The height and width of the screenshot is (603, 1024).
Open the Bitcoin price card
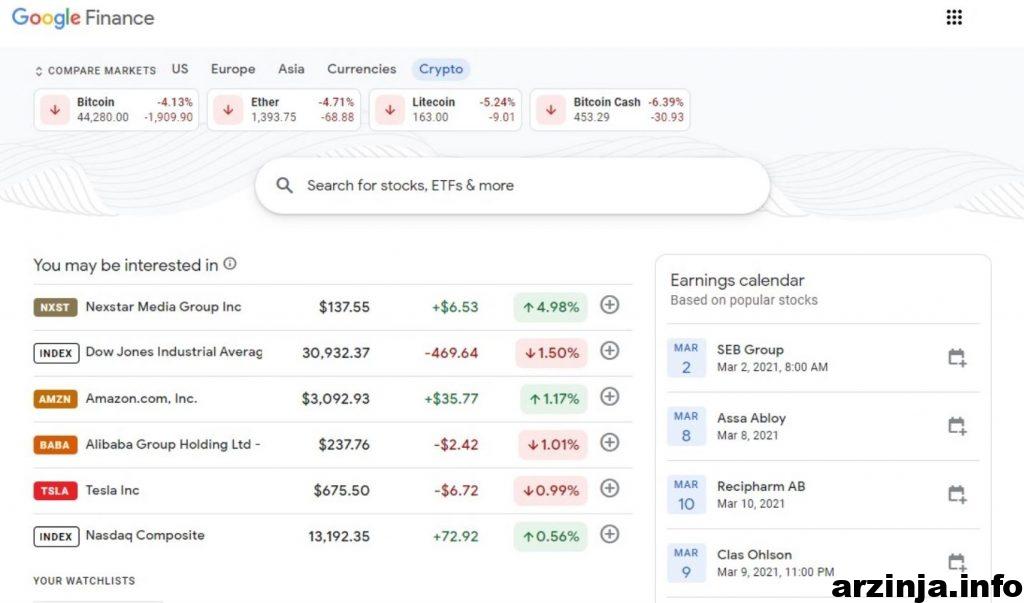[x=116, y=110]
